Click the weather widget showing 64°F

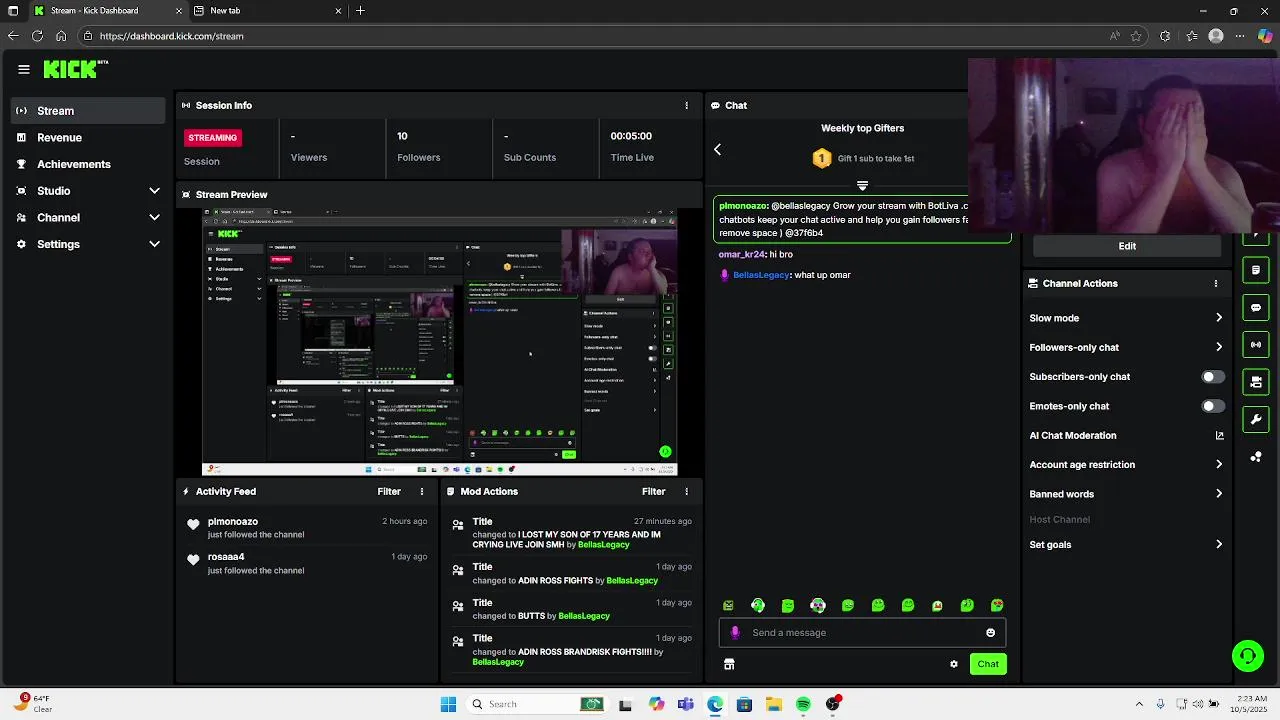pyautogui.click(x=33, y=704)
